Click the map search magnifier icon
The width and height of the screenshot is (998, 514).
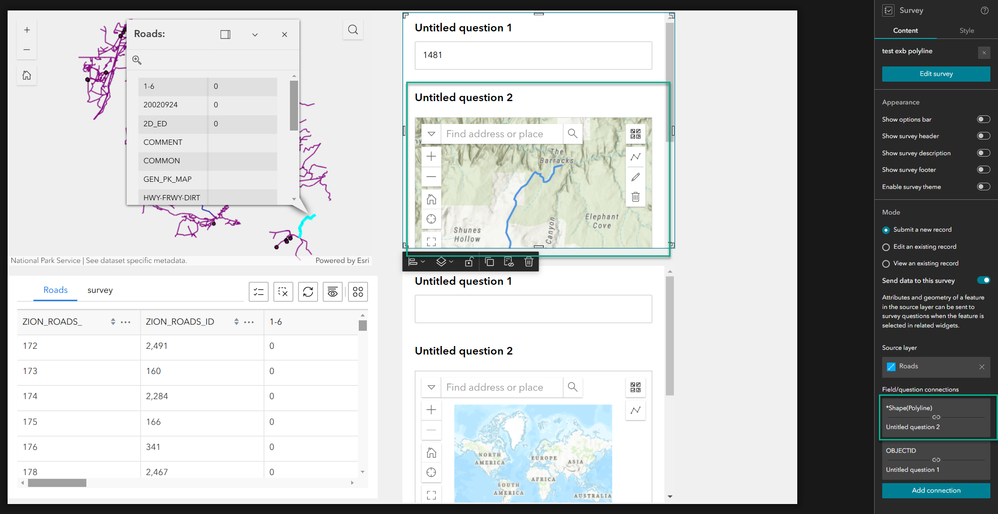click(353, 29)
